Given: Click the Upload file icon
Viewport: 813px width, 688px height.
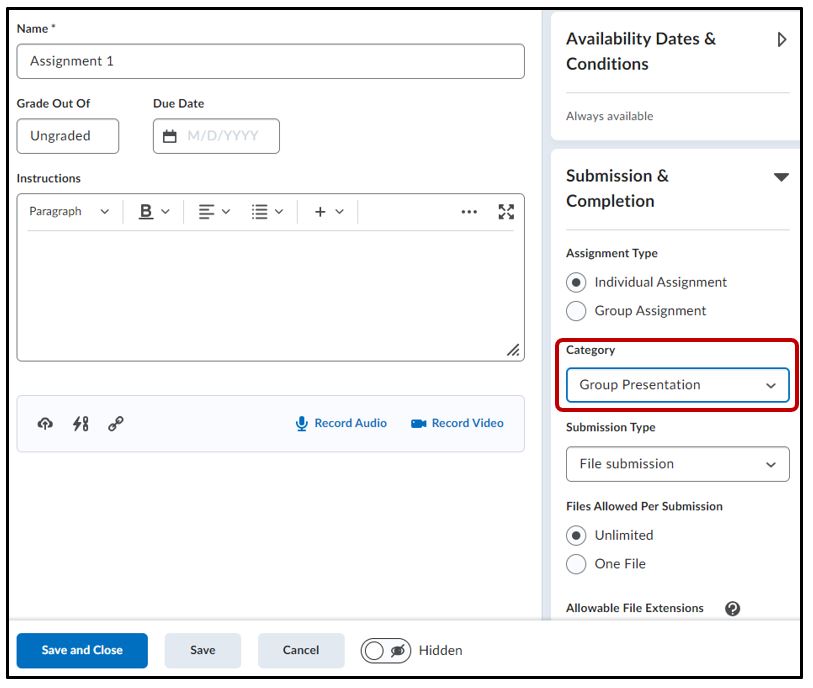Looking at the screenshot, I should point(45,424).
